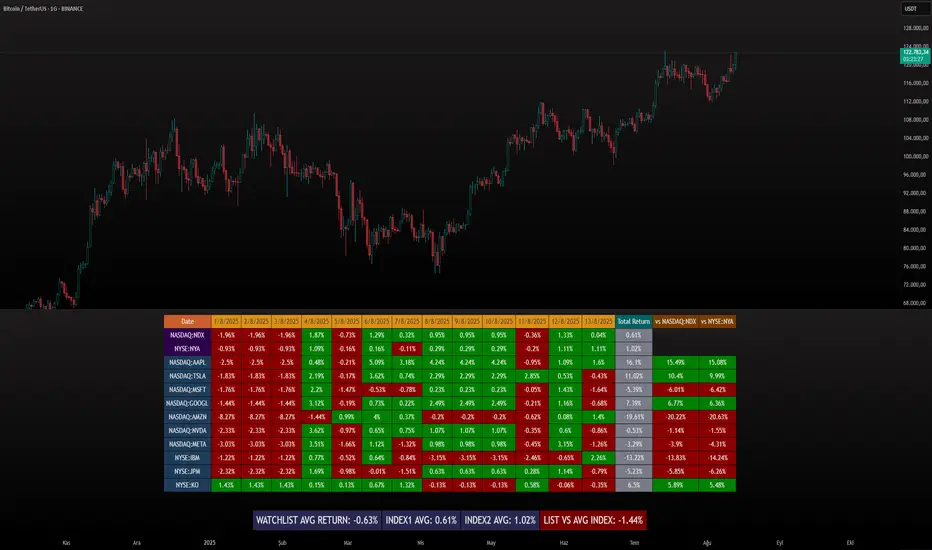The image size is (932, 550).
Task: Select the Total Return column header
Action: click(x=634, y=322)
